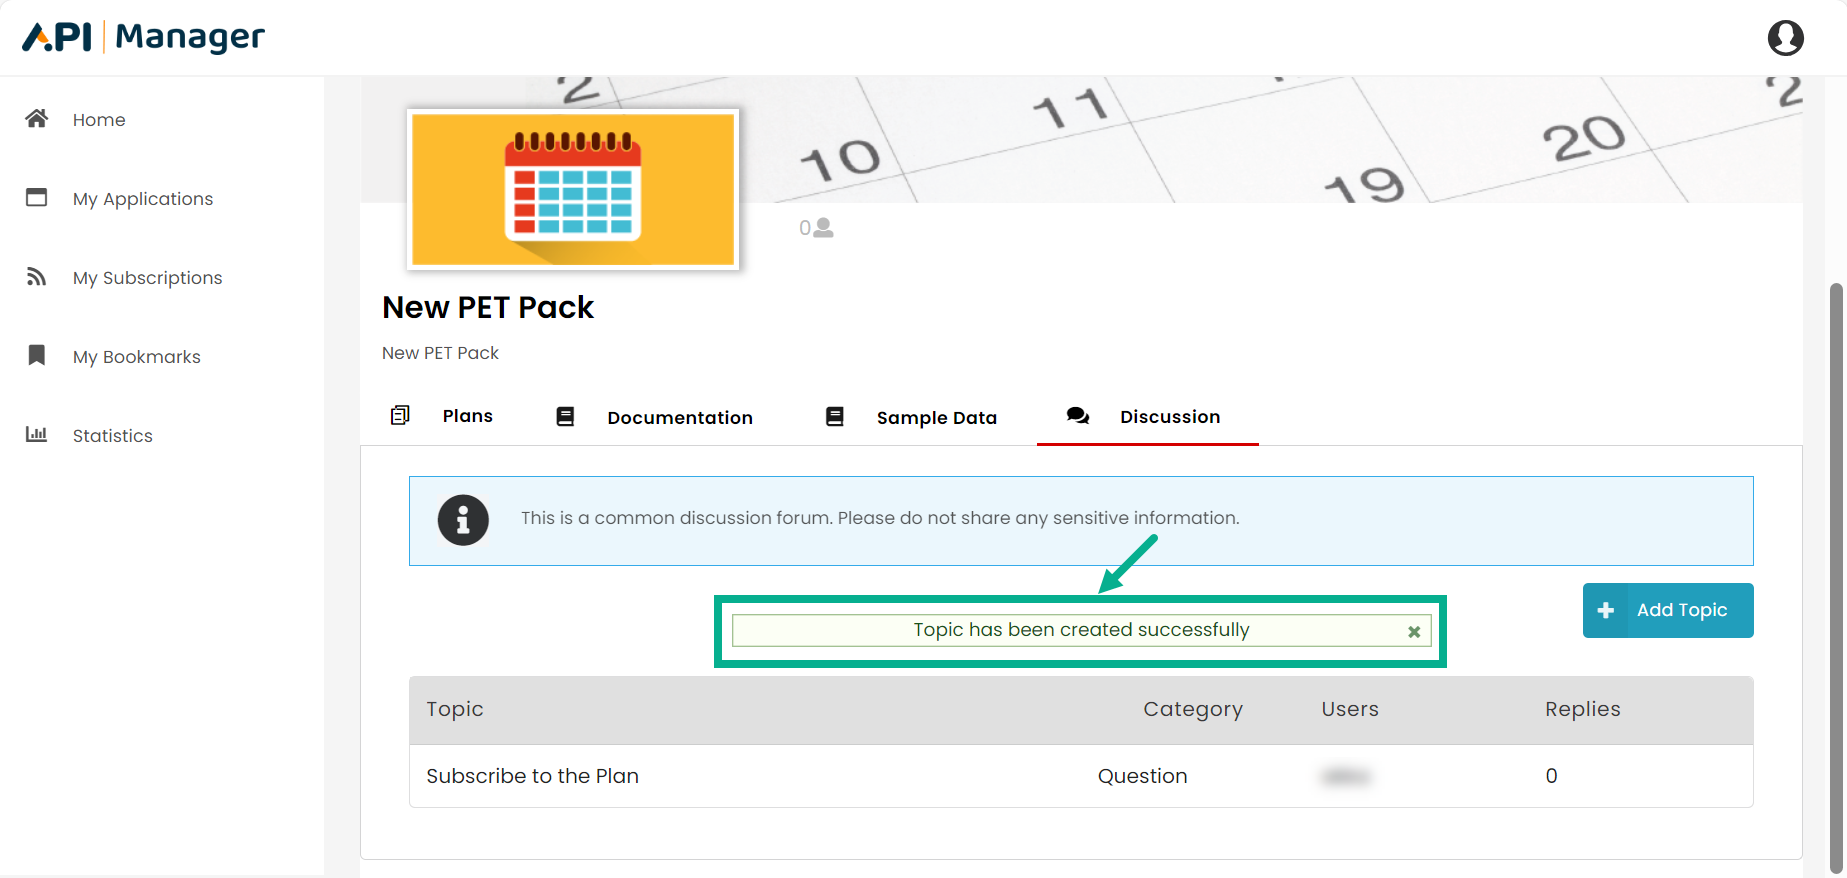This screenshot has width=1847, height=878.
Task: Switch to the Documentation tab
Action: pos(679,418)
